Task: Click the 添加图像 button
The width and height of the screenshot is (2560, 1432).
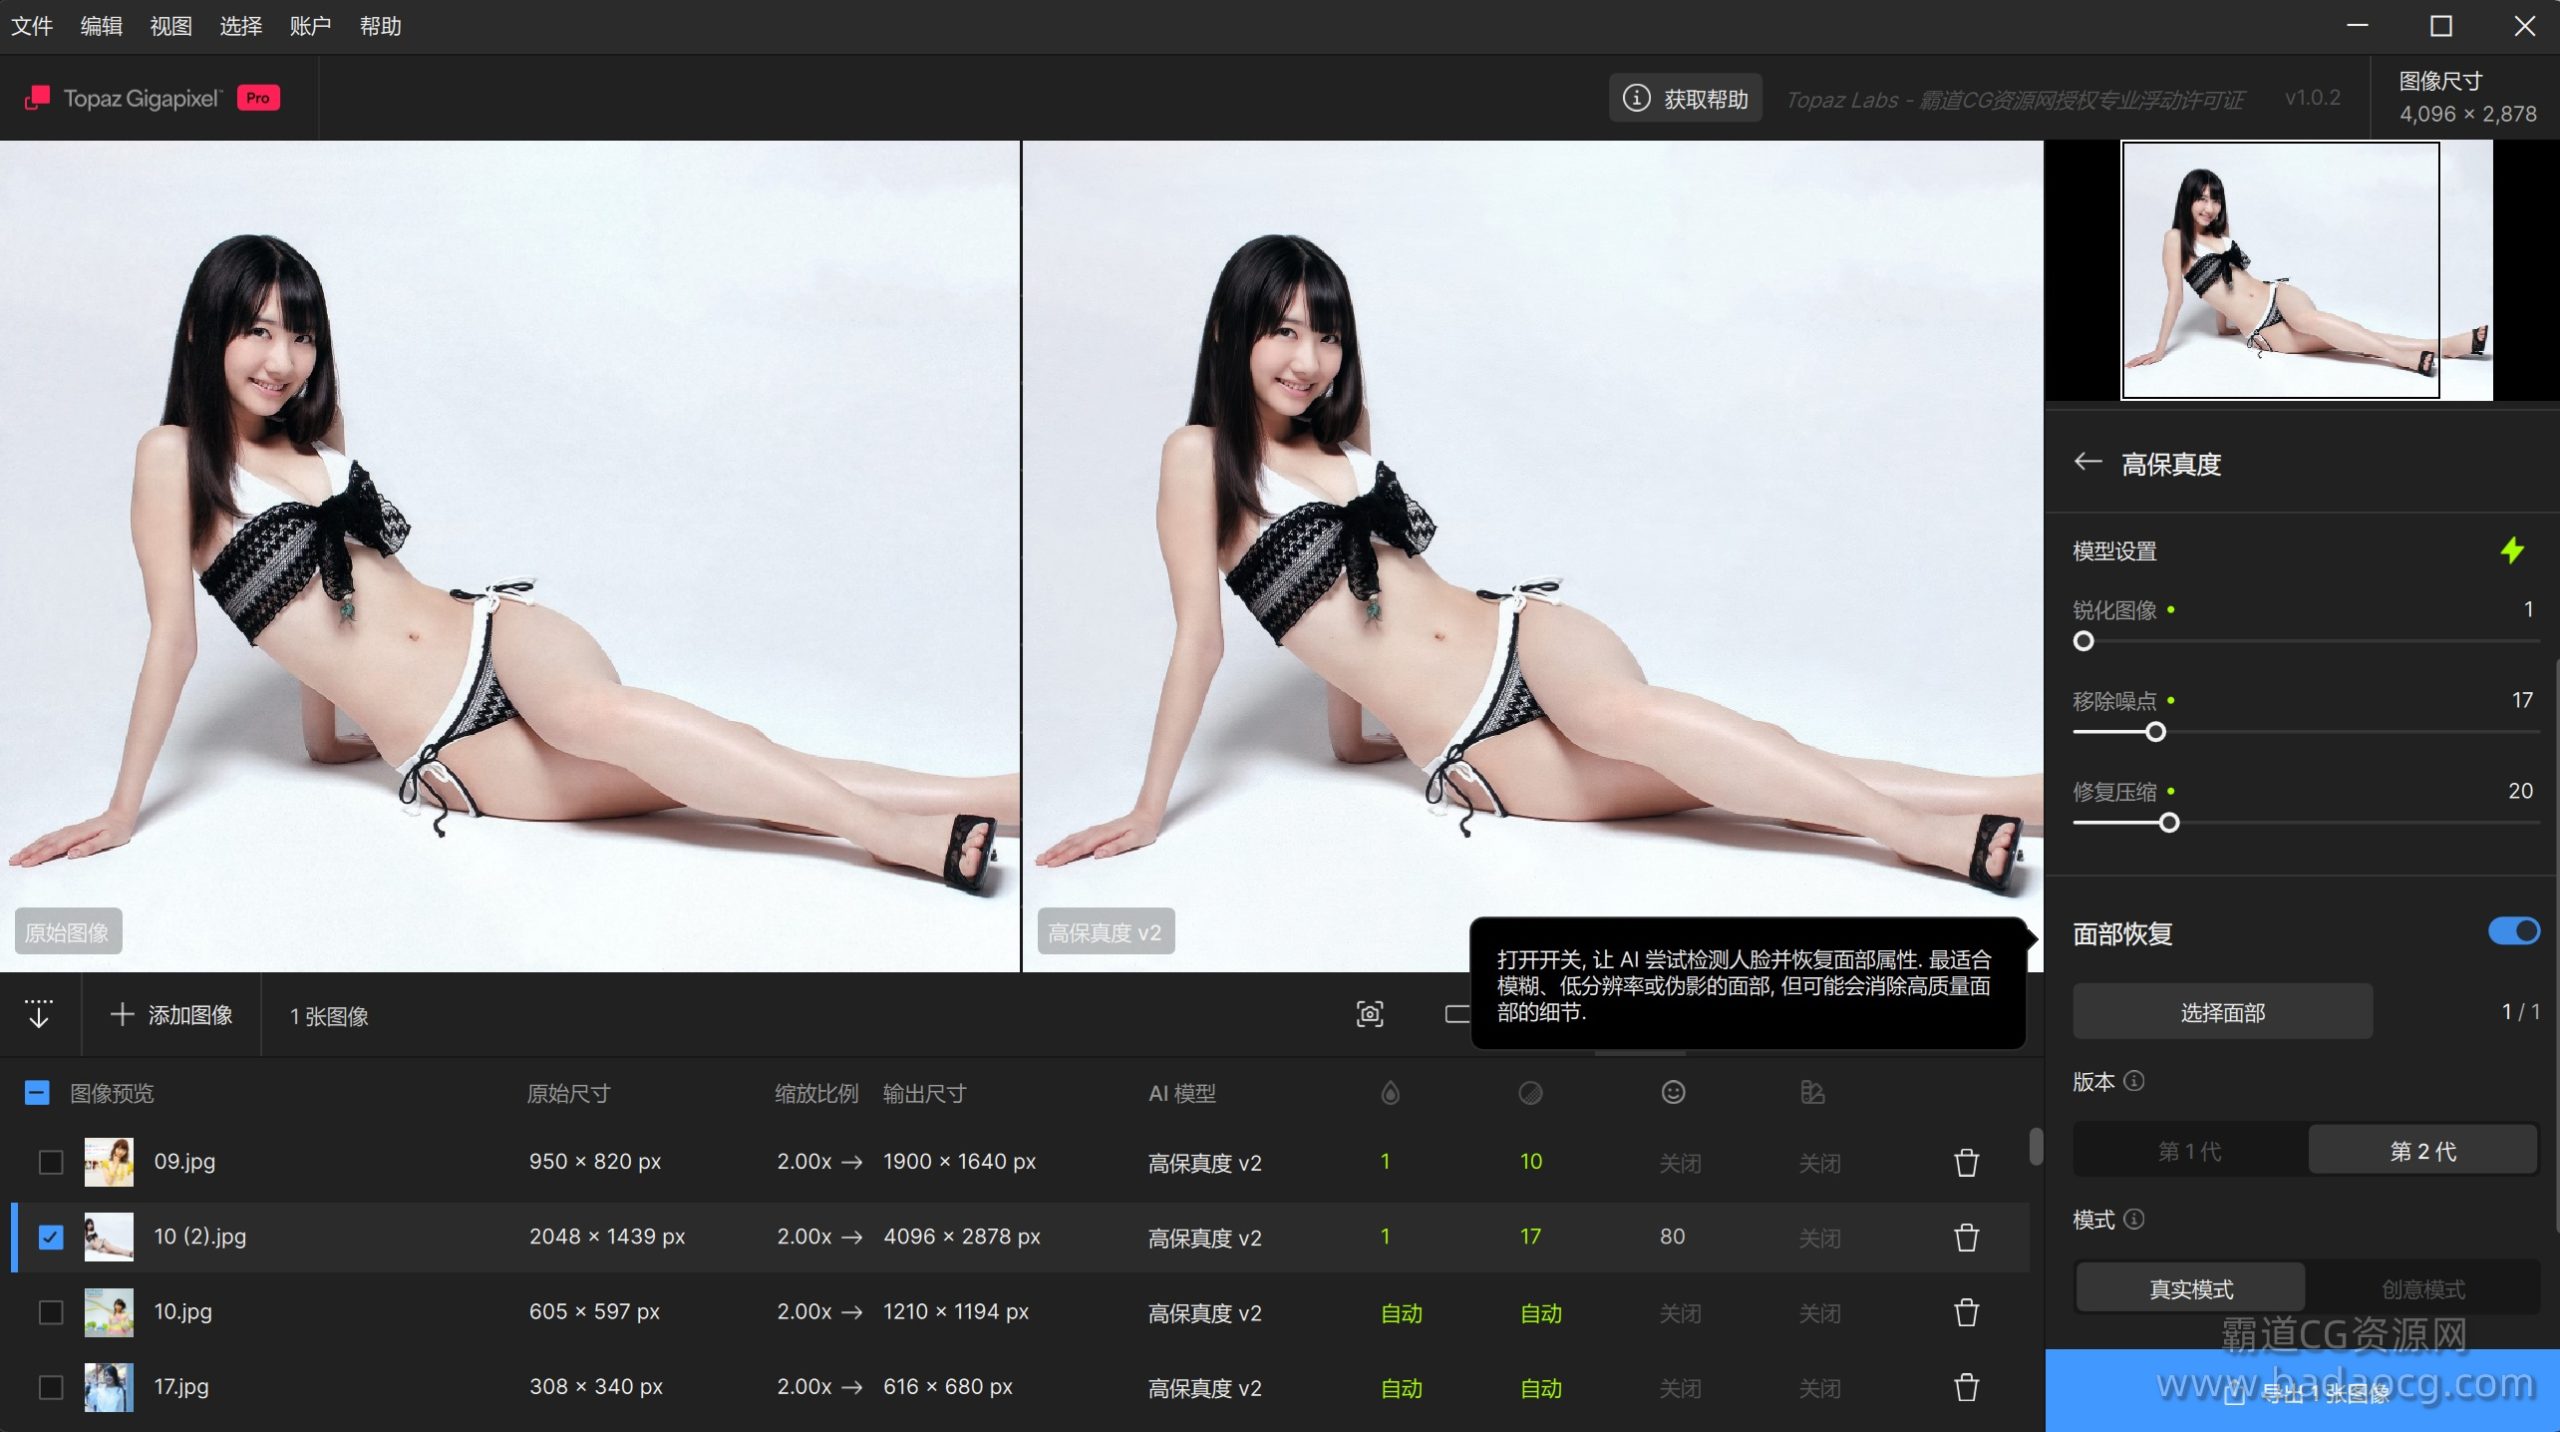Action: pos(172,1015)
